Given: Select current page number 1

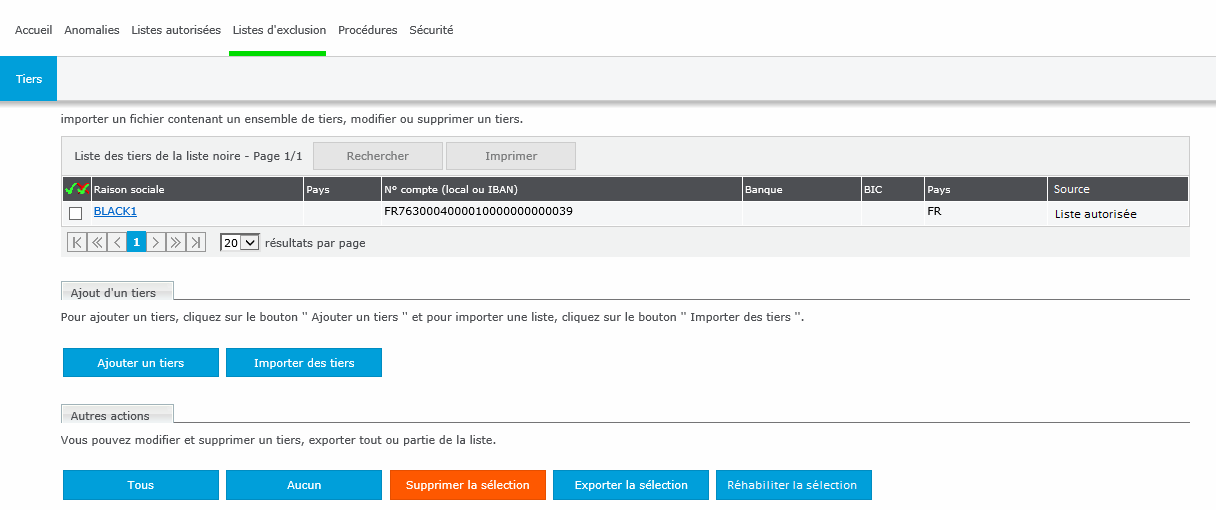Looking at the screenshot, I should [x=136, y=242].
